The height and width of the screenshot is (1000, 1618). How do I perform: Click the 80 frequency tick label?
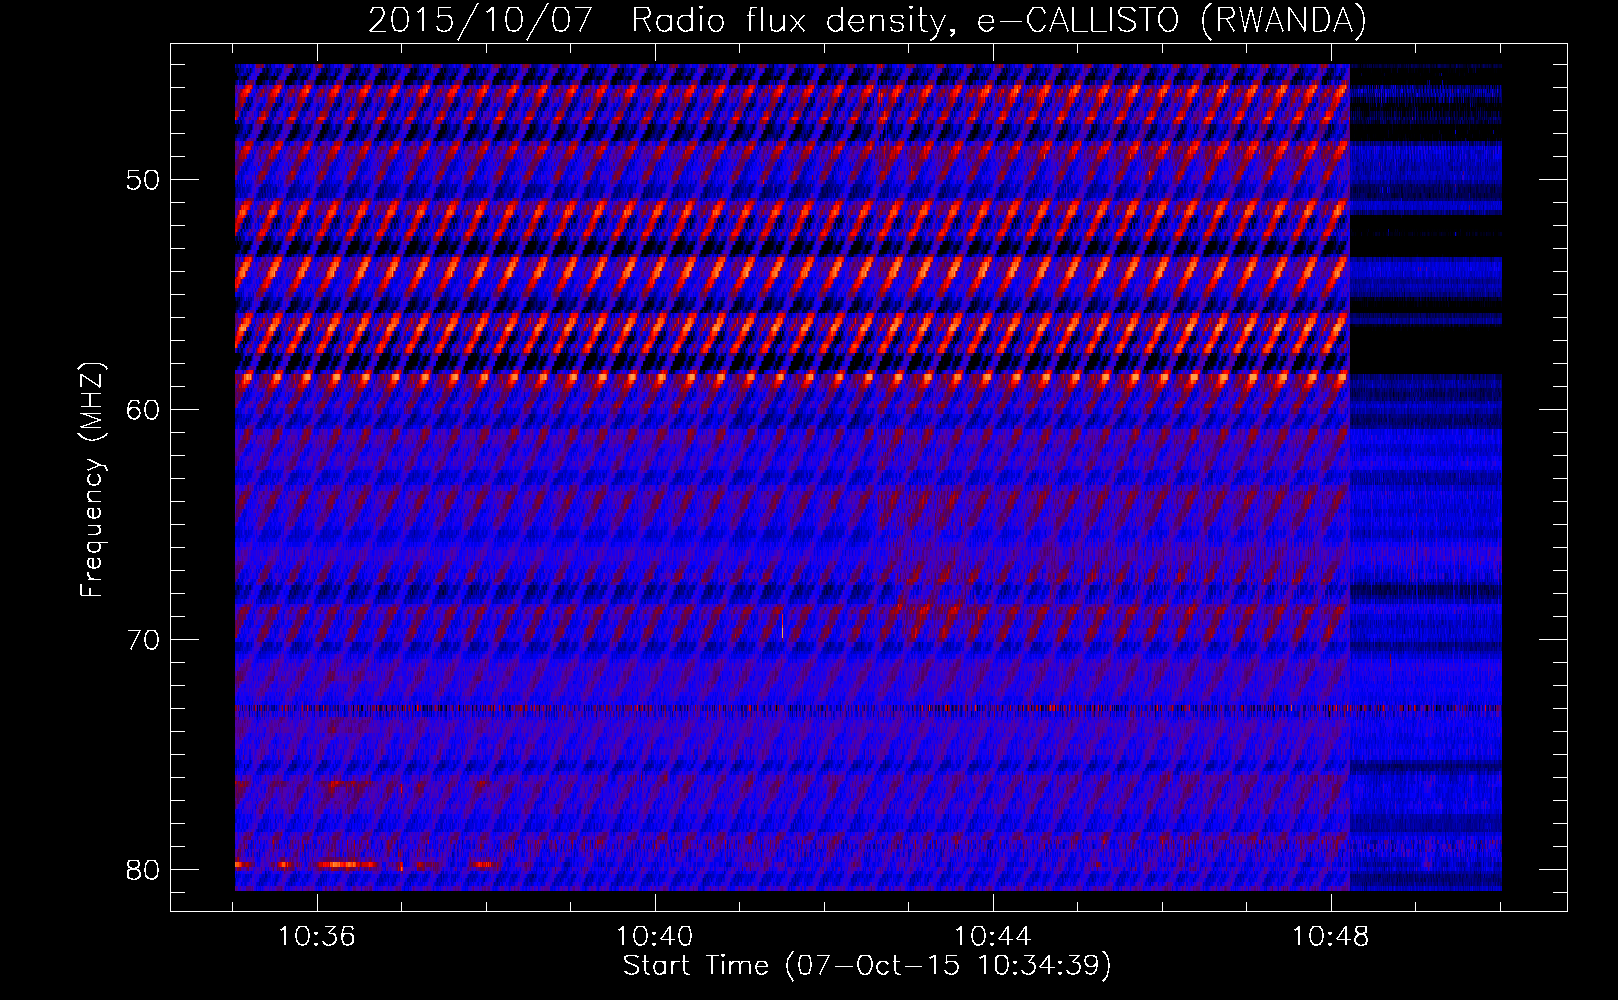143,870
